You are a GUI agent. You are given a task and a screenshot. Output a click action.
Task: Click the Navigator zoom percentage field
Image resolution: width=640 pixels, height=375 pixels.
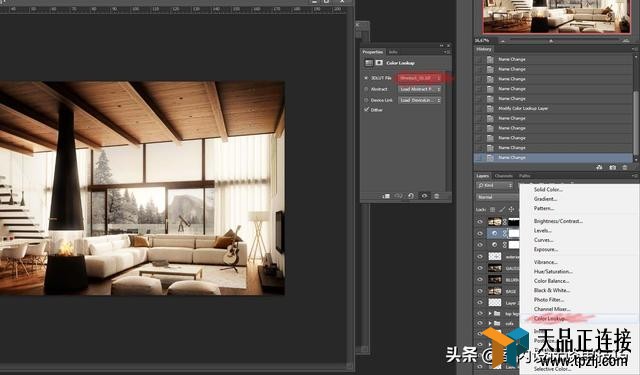pyautogui.click(x=482, y=41)
